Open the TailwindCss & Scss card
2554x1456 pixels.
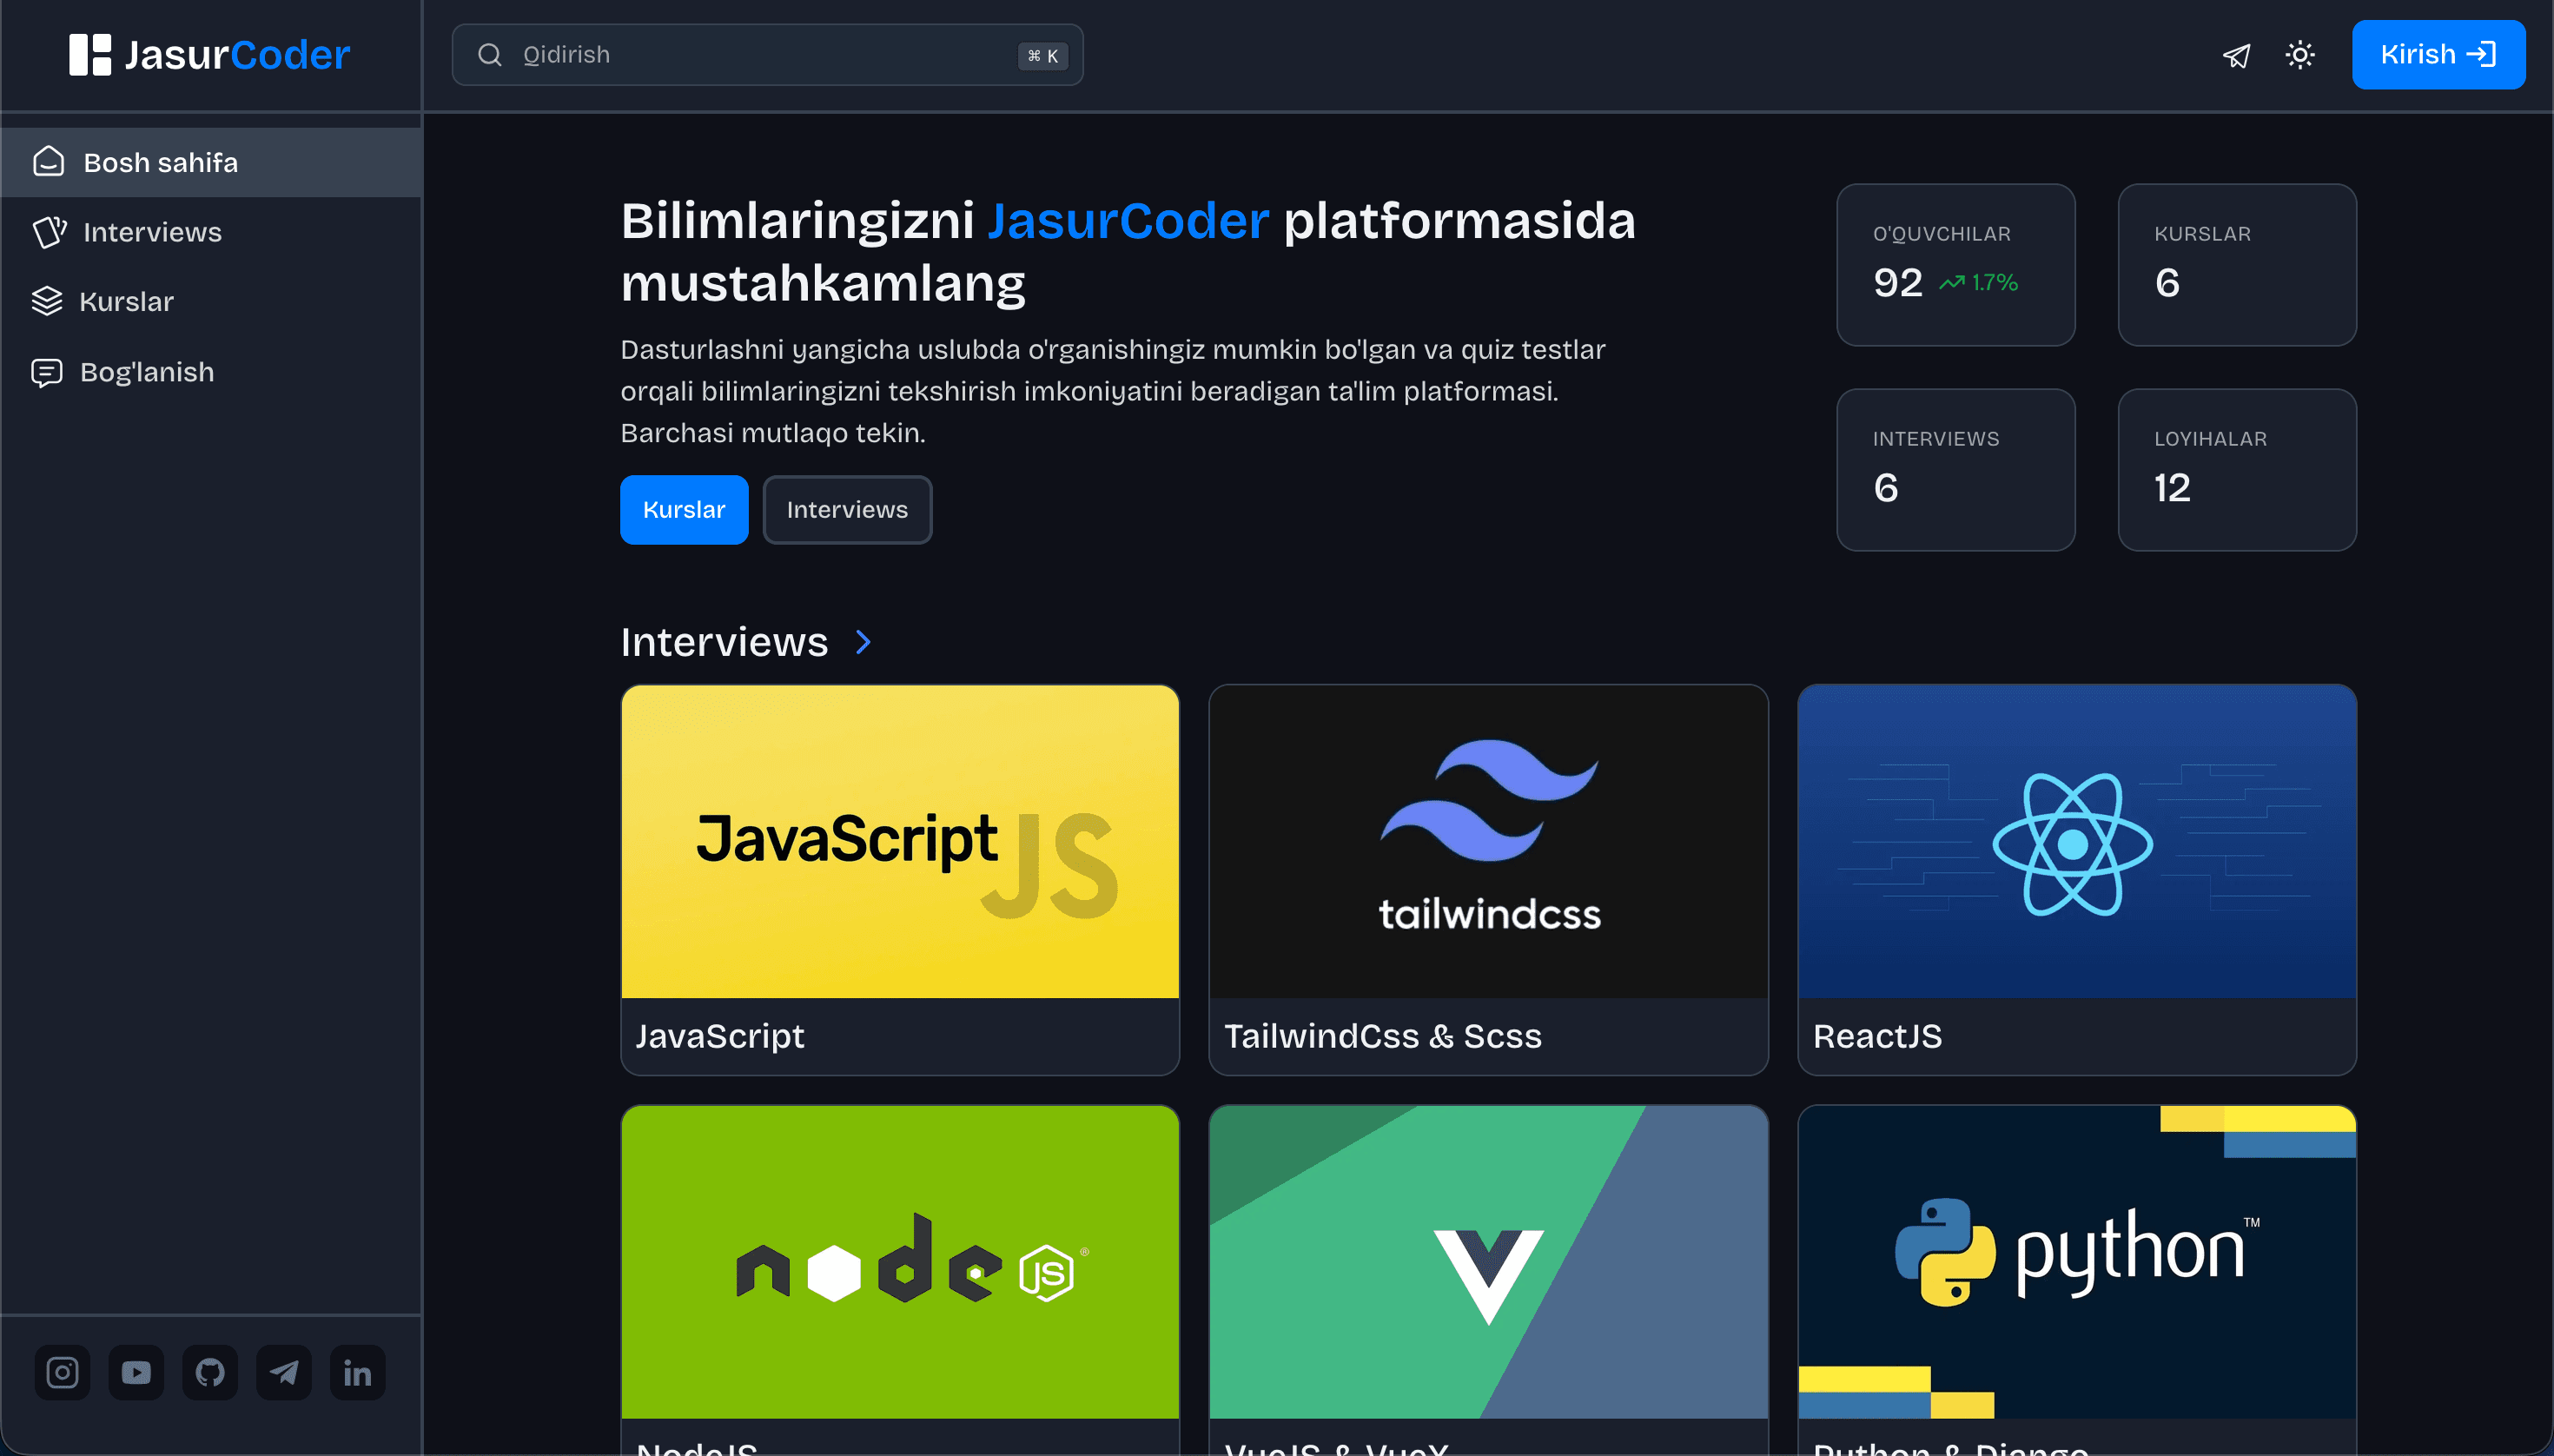coord(1488,880)
